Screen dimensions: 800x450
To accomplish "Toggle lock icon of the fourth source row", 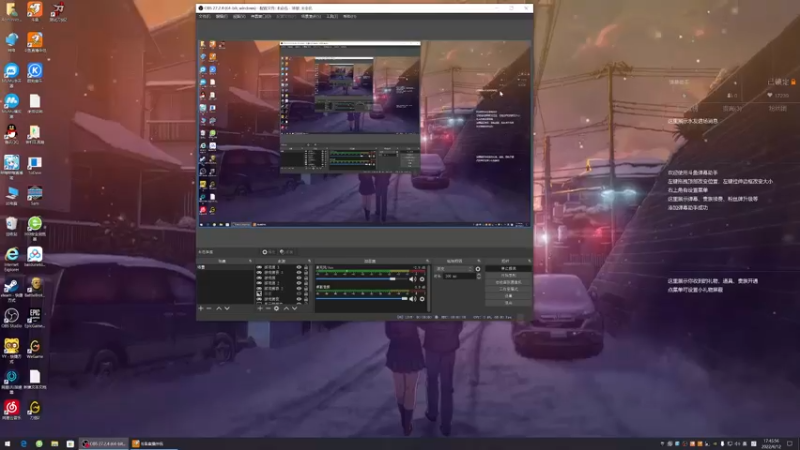I will point(306,283).
